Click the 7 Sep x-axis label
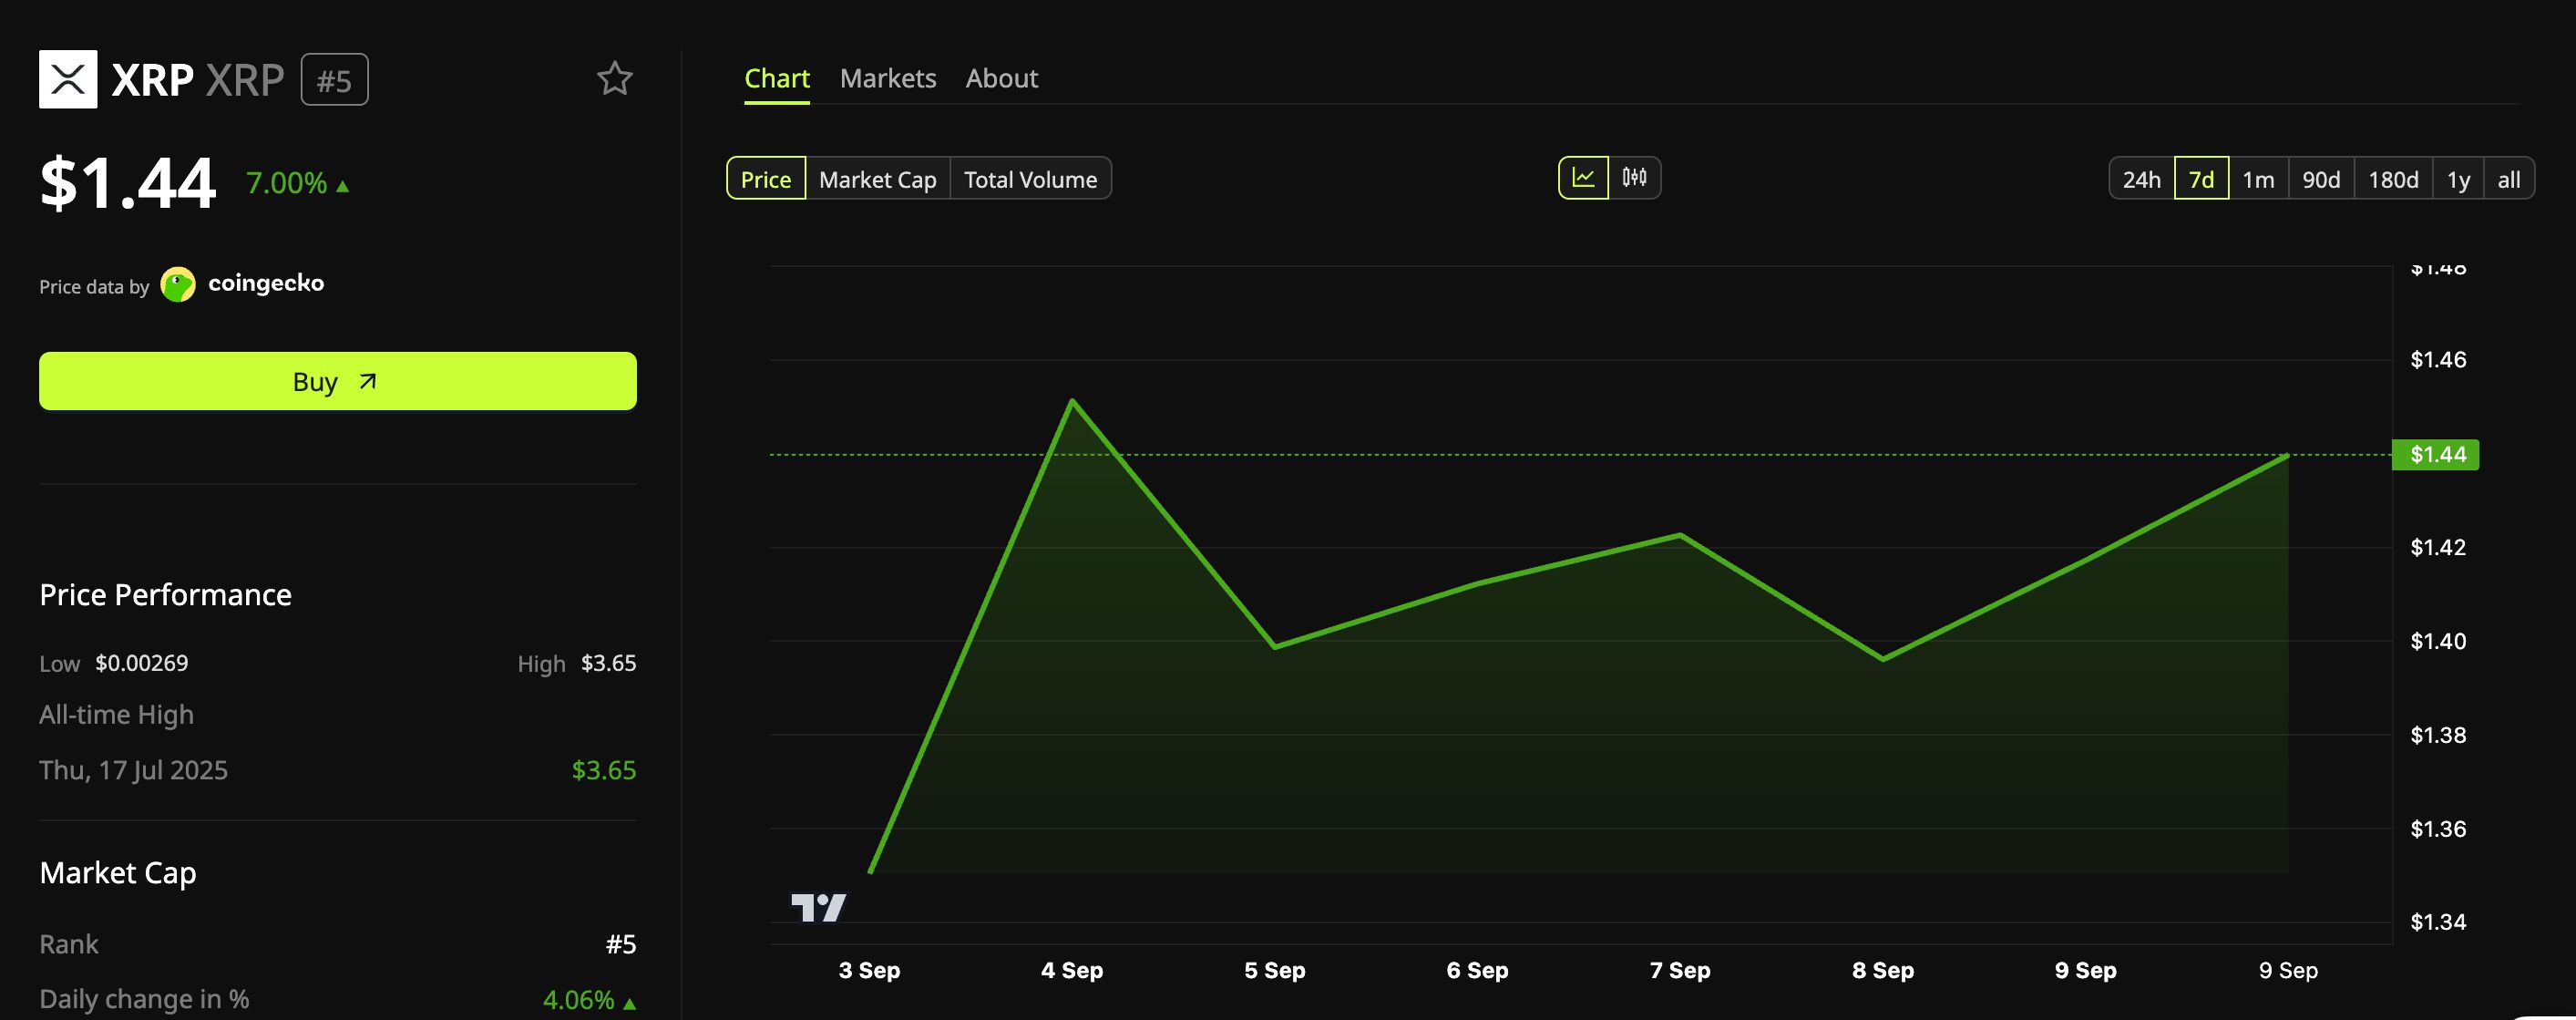 click(1680, 970)
